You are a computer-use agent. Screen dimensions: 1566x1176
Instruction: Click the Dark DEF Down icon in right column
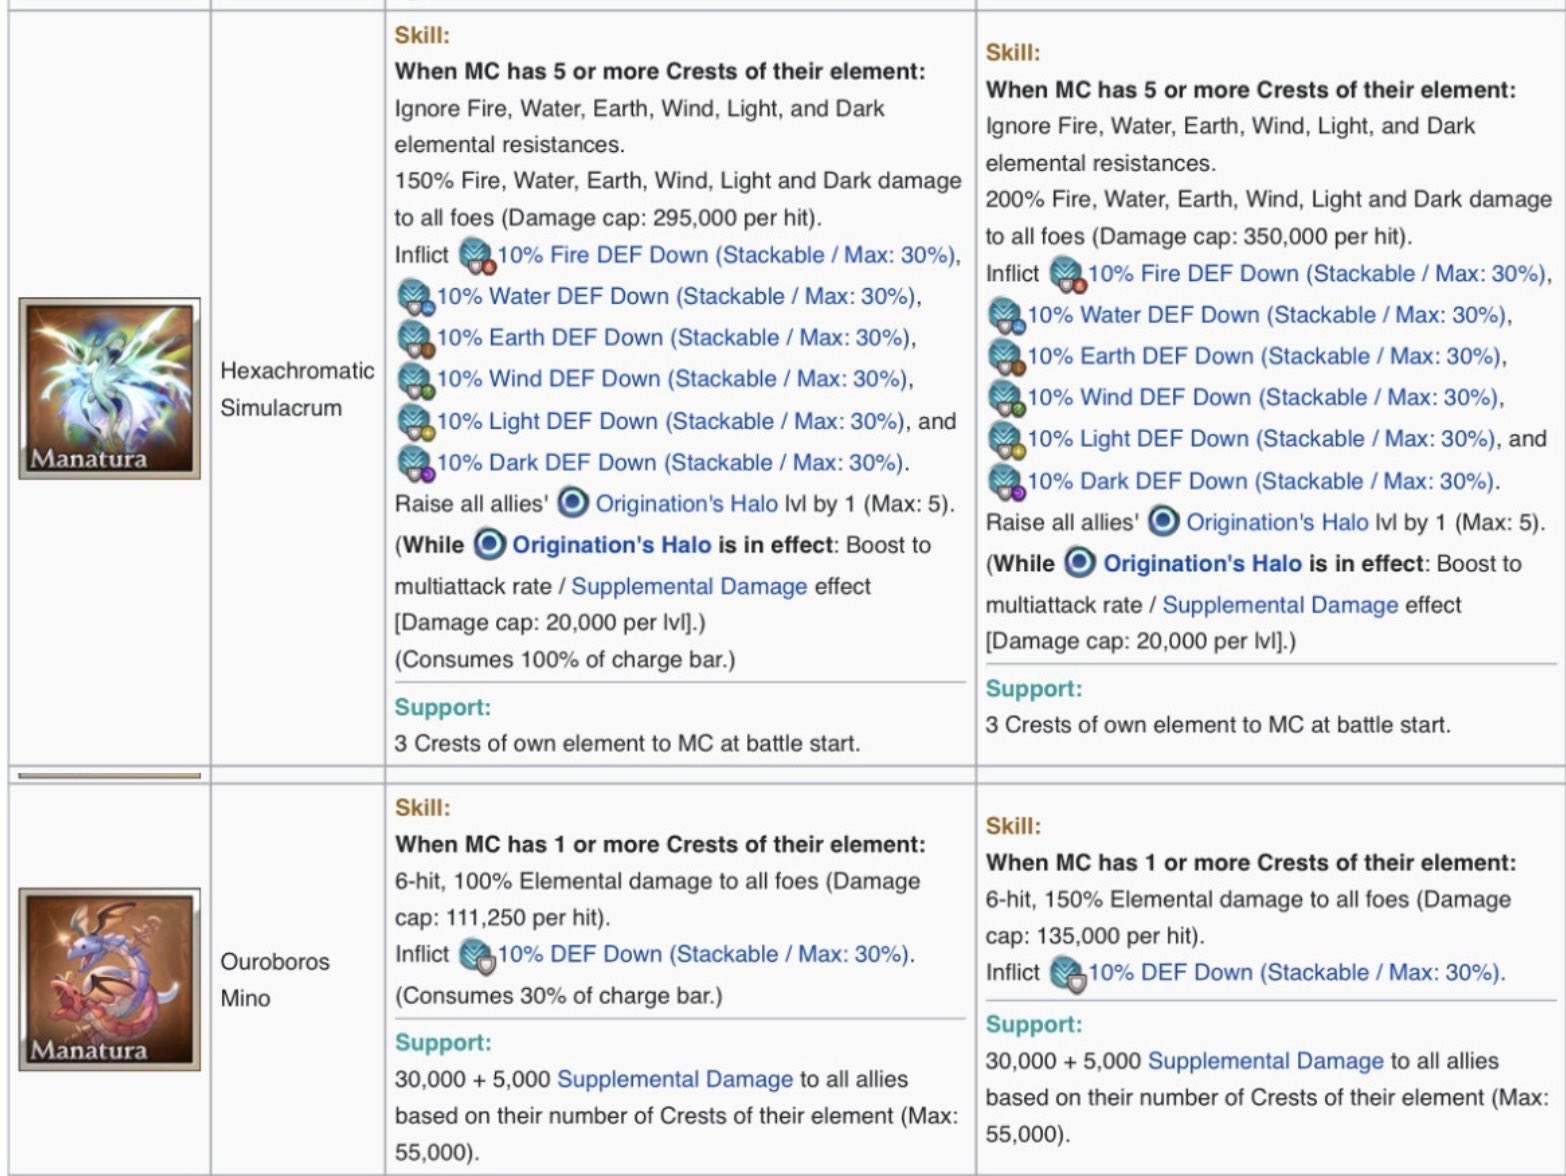click(1006, 482)
